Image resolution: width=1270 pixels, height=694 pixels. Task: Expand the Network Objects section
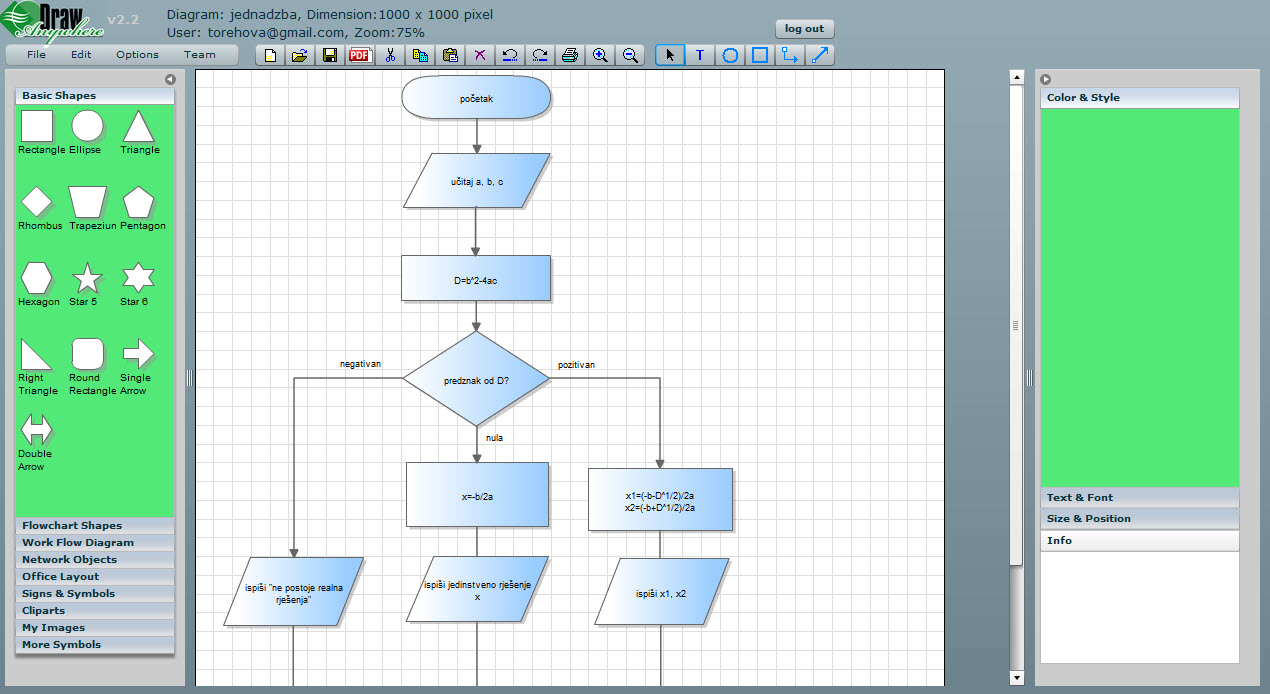[95, 559]
